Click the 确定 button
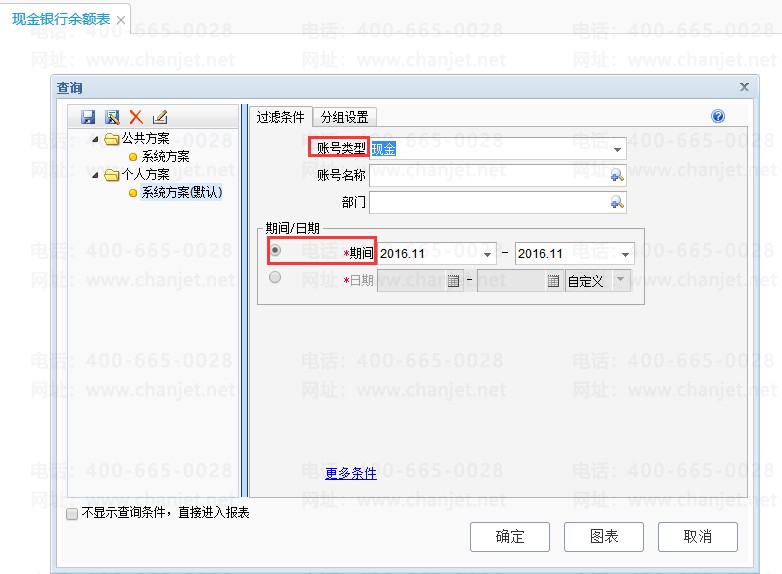 tap(510, 537)
